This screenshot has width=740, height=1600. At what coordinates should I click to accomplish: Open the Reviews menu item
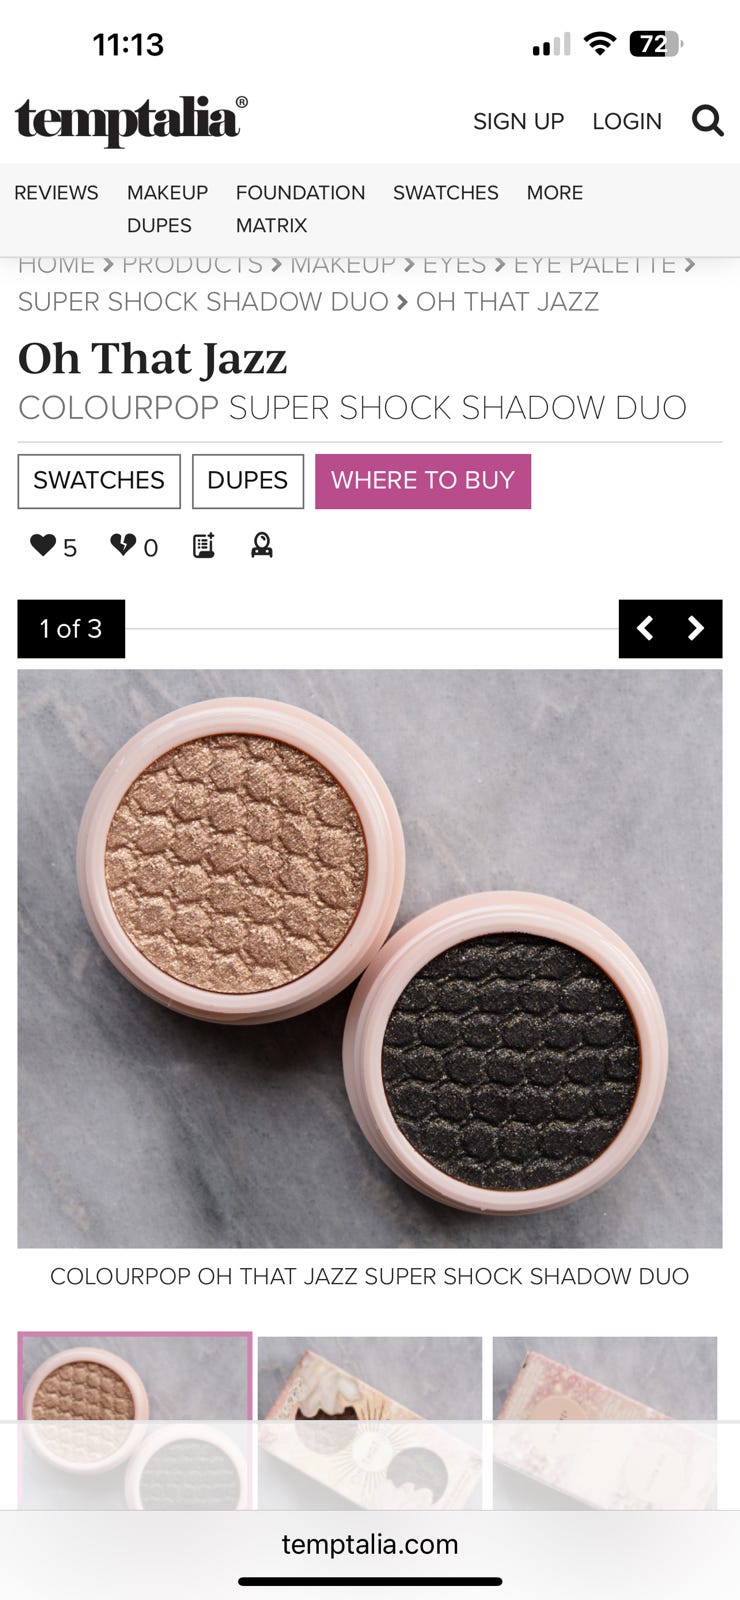tap(56, 192)
